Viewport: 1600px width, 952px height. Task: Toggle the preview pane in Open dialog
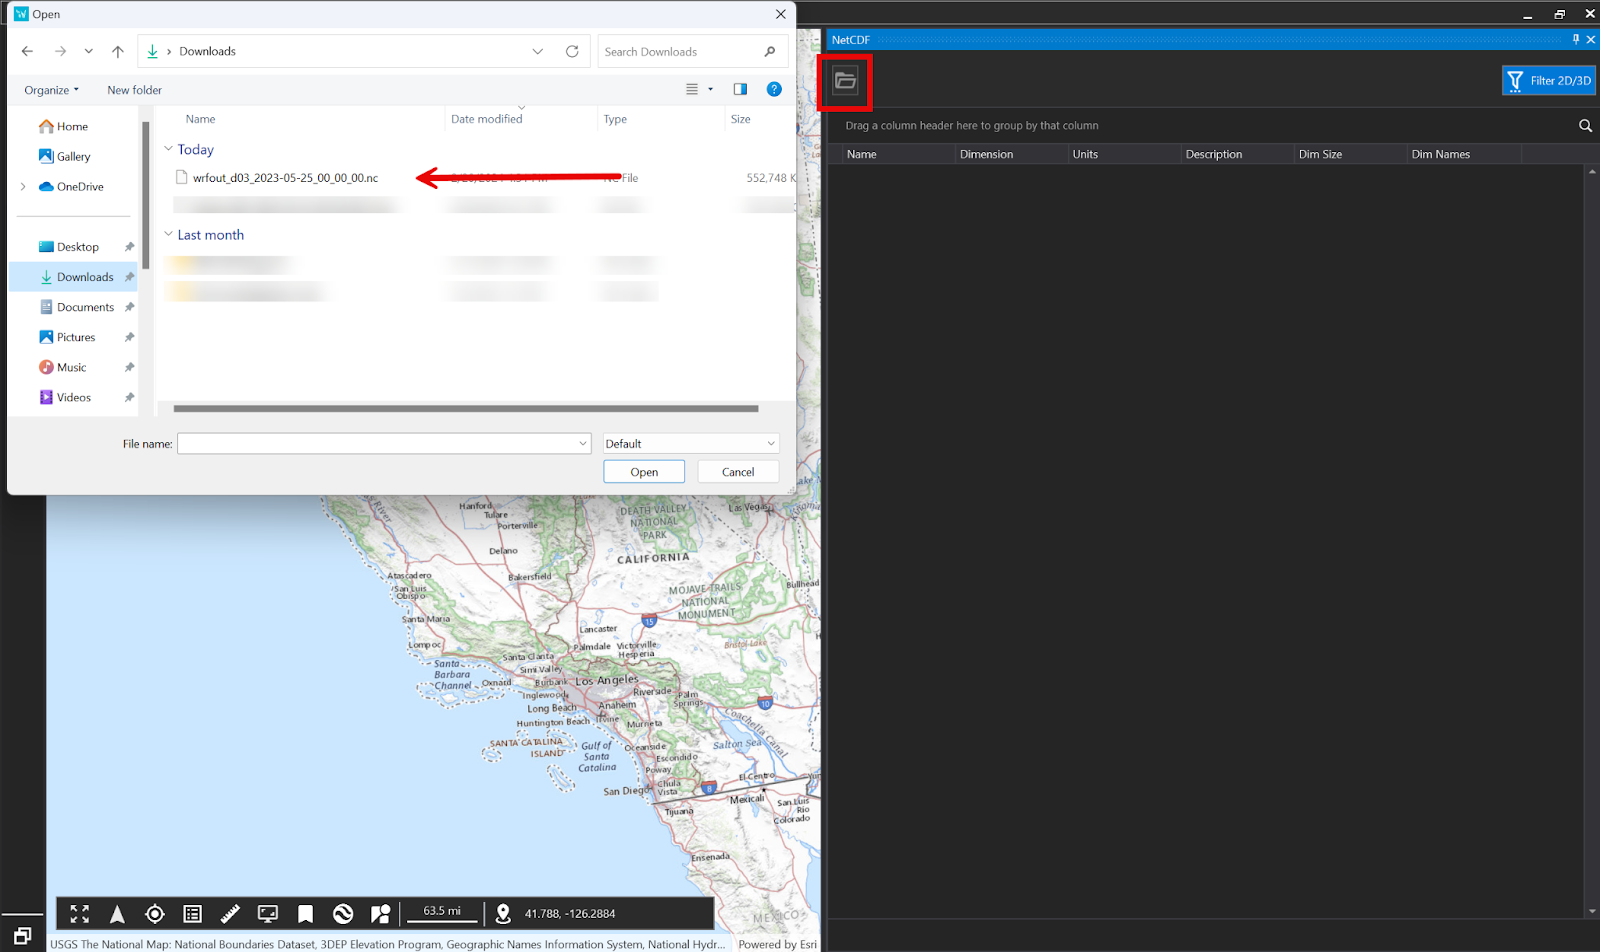coord(740,90)
